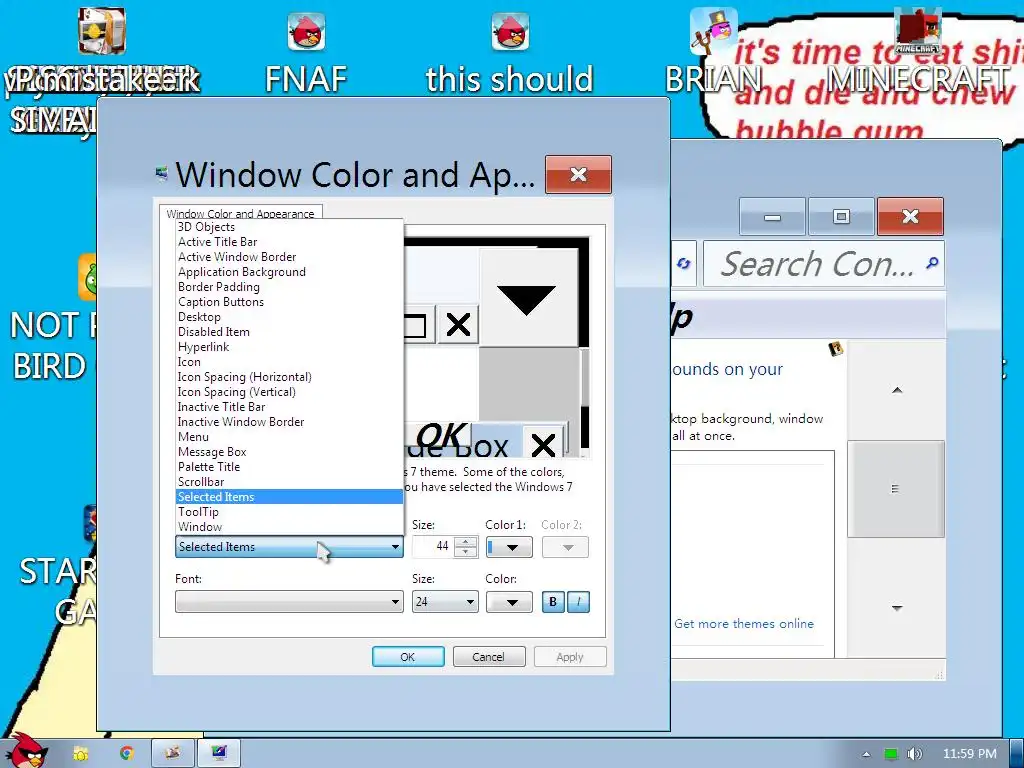Click search magnifier icon in Control Panel
1024x768 pixels.
coord(932,263)
